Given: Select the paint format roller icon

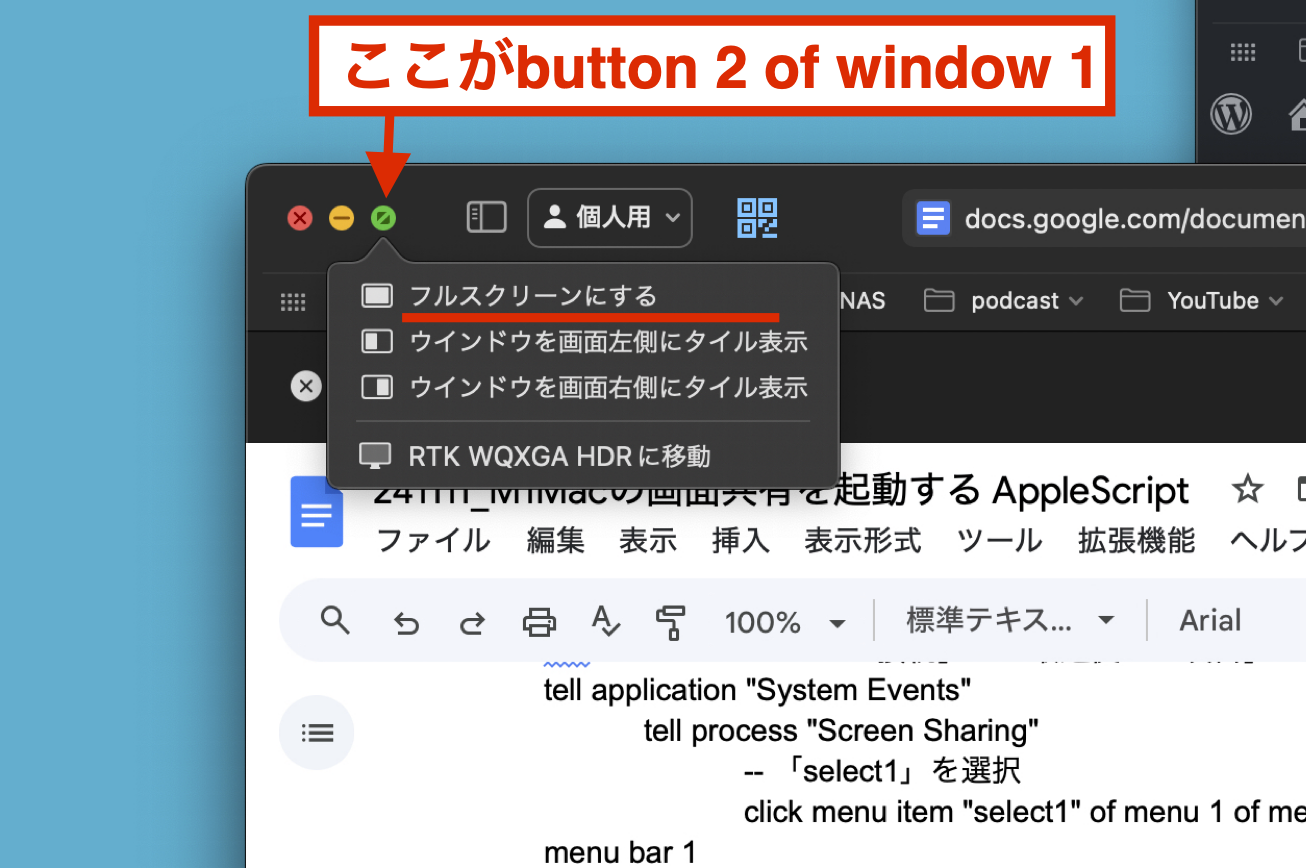Looking at the screenshot, I should (670, 622).
